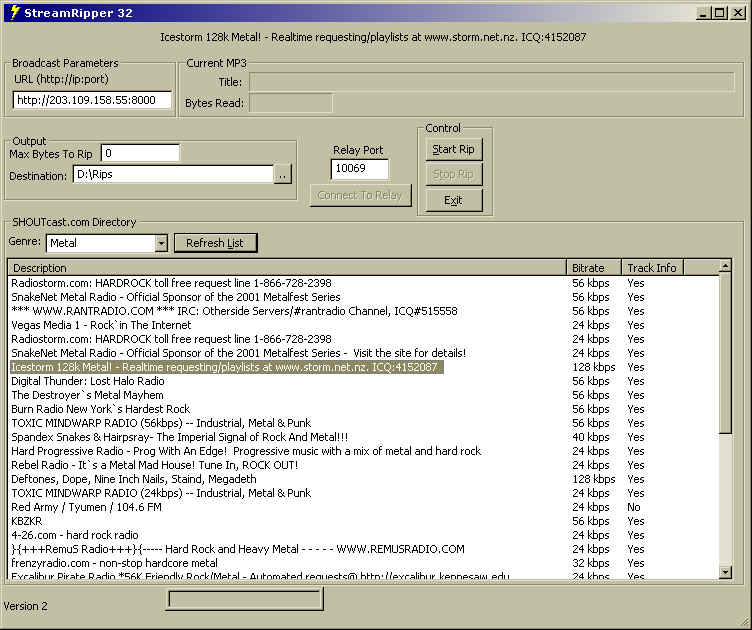Click the No track info for Red Army

tap(634, 507)
